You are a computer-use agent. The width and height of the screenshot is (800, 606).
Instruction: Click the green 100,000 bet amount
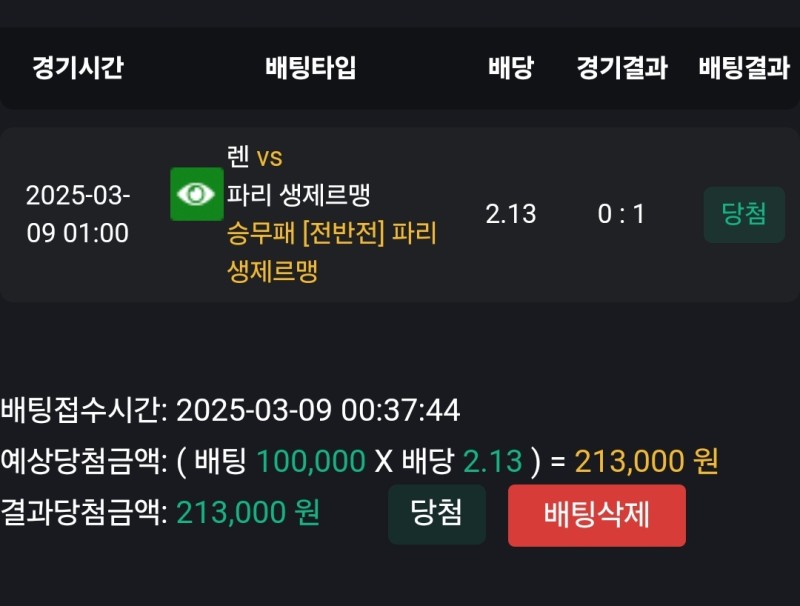coord(311,461)
